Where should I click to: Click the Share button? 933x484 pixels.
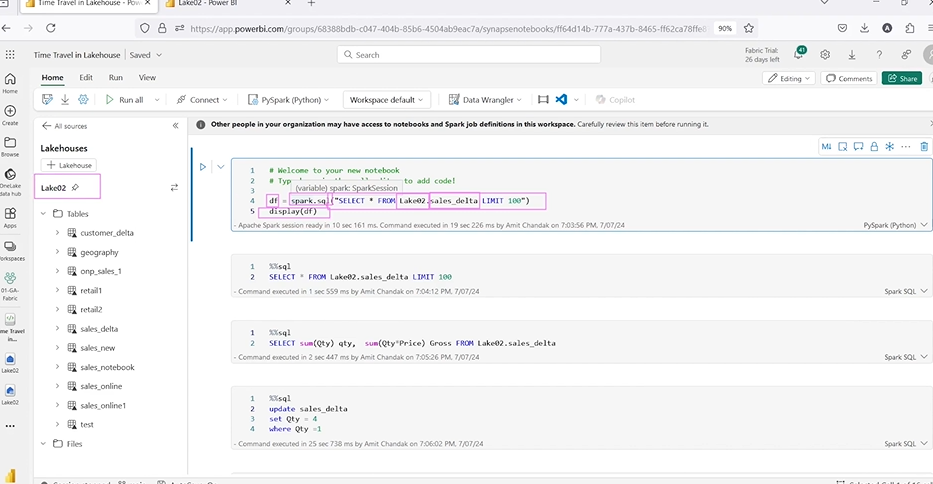tap(902, 79)
